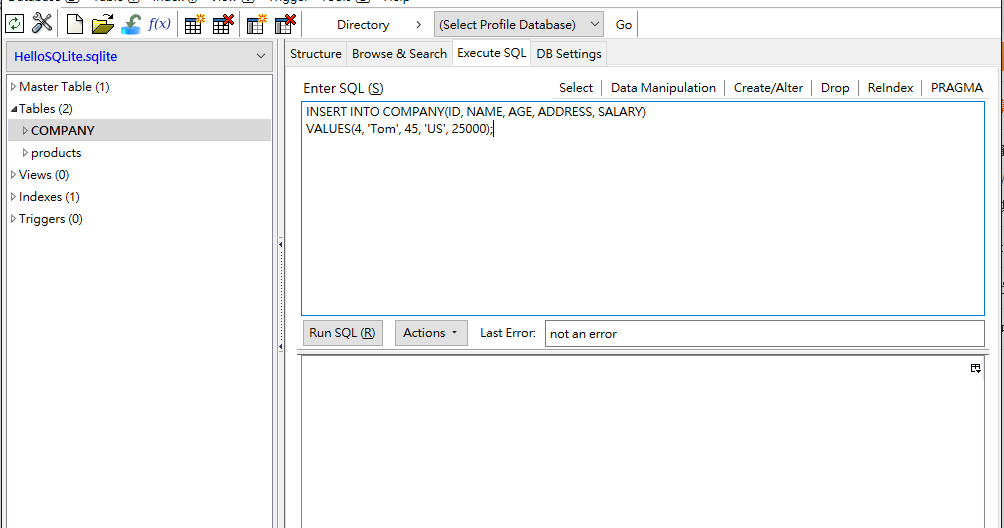
Task: Open a database using the folder icon
Action: [x=102, y=24]
